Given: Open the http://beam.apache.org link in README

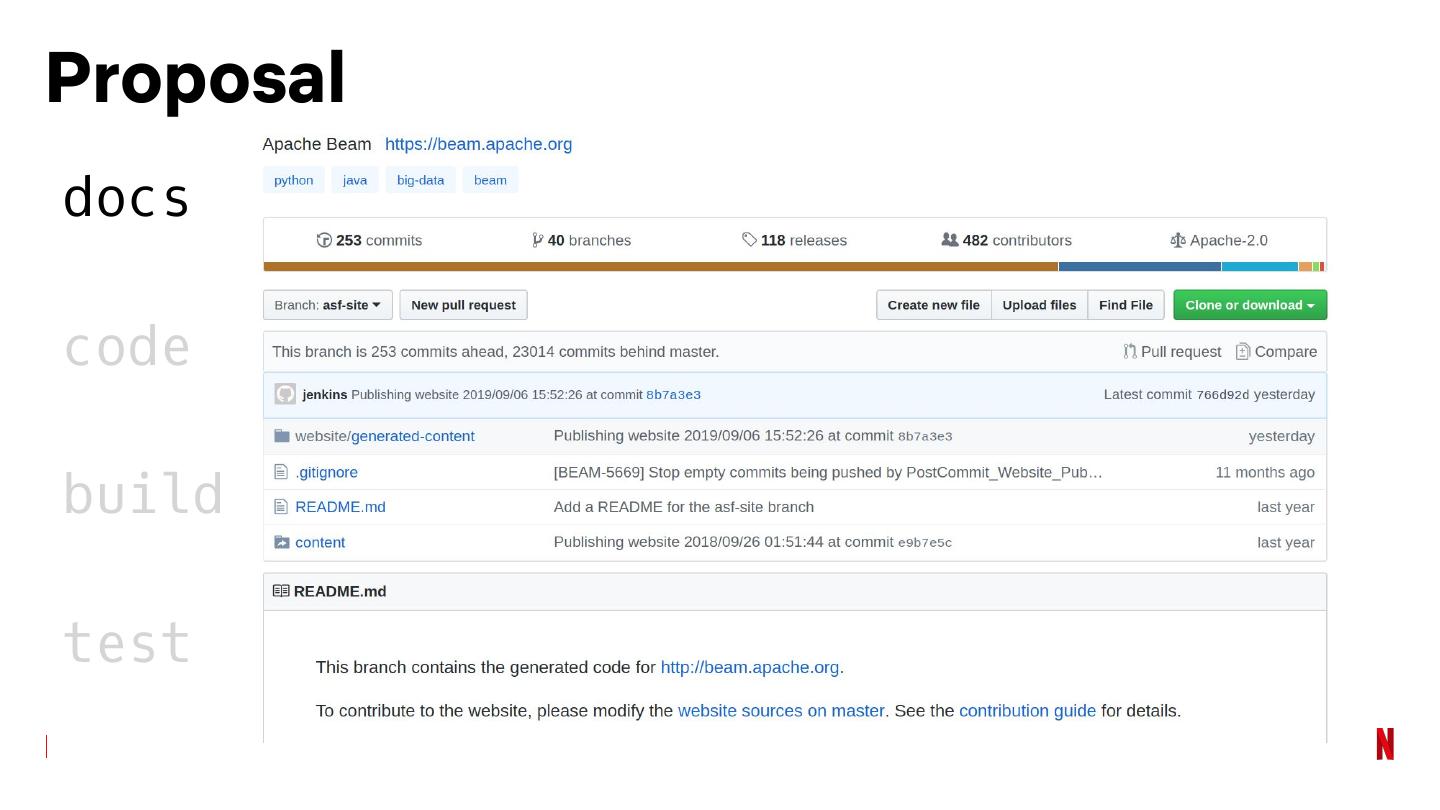Looking at the screenshot, I should pos(750,667).
